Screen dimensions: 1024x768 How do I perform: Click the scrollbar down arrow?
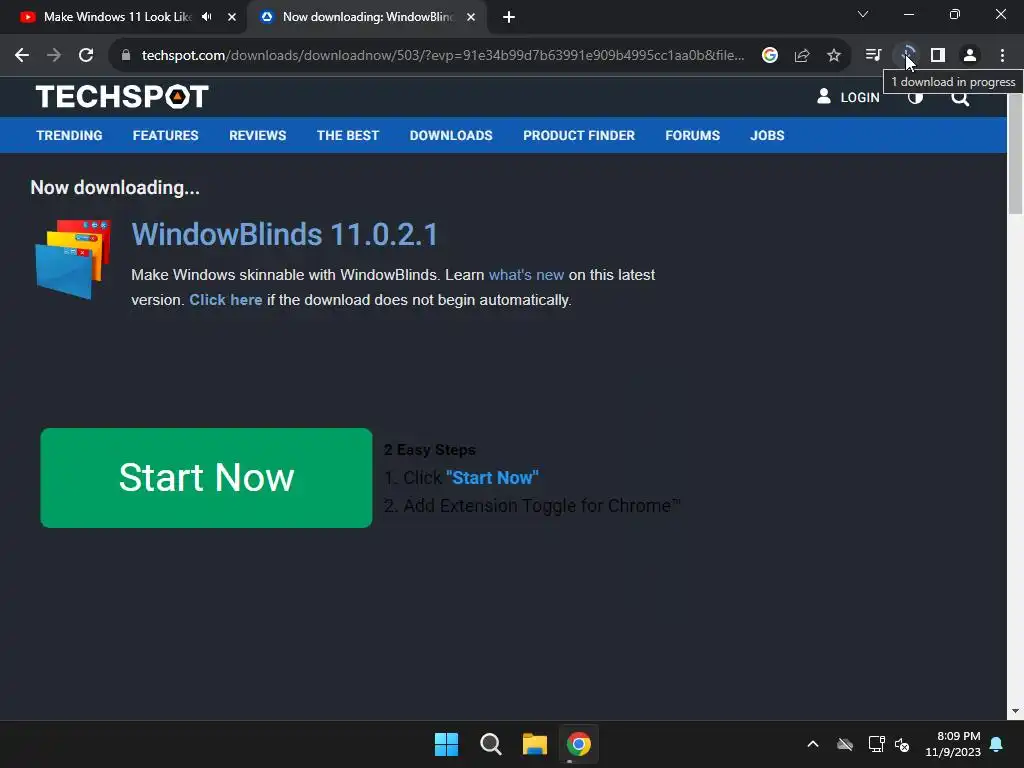pos(1015,711)
